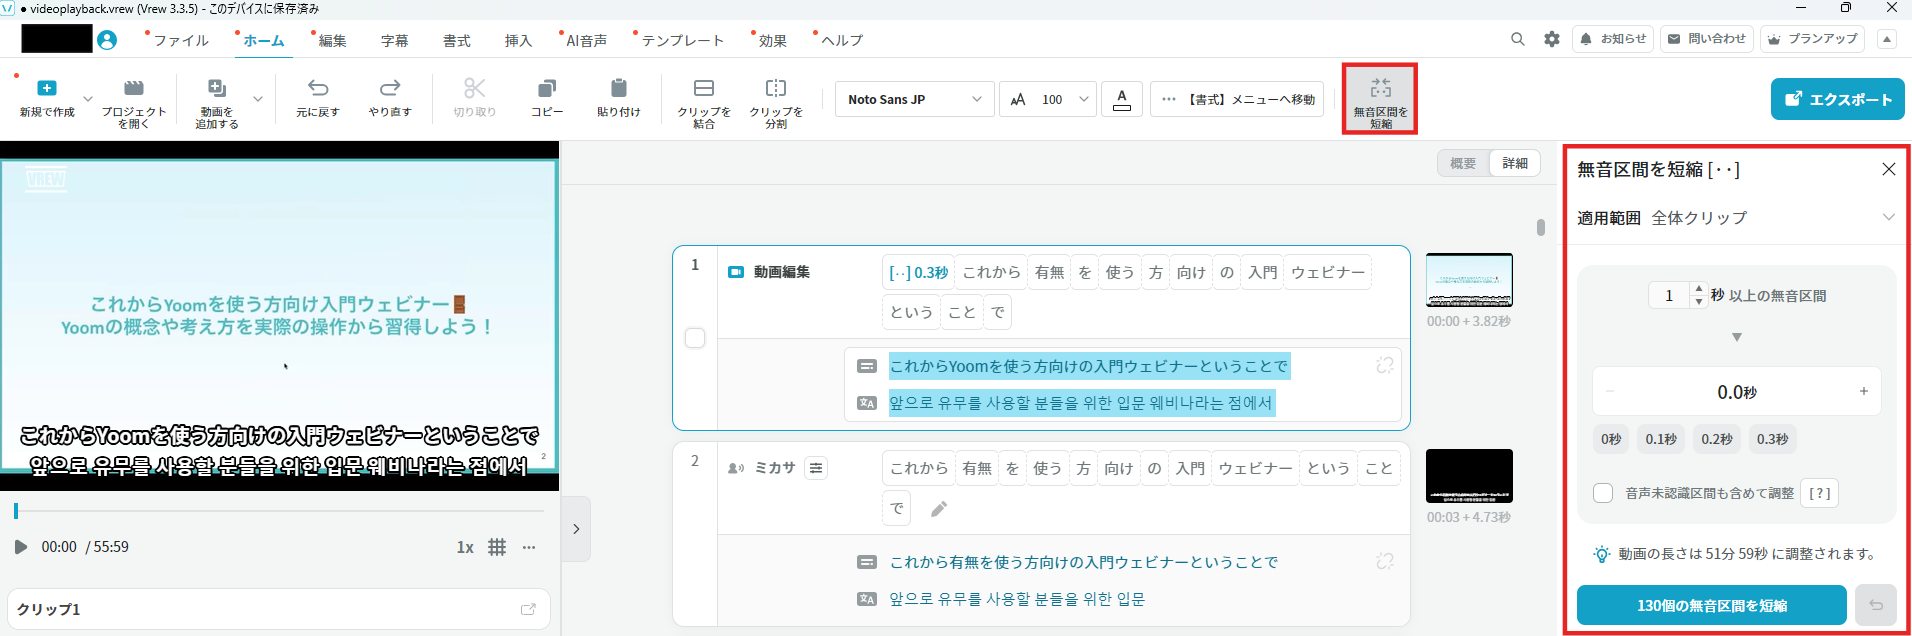Click the エクスポート button
Image resolution: width=1912 pixels, height=636 pixels.
[1837, 99]
